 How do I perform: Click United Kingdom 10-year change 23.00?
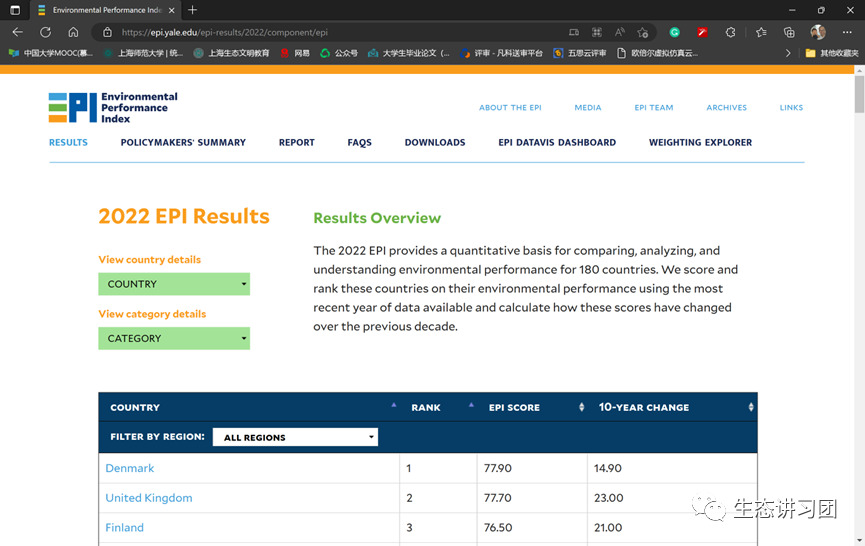click(x=608, y=498)
